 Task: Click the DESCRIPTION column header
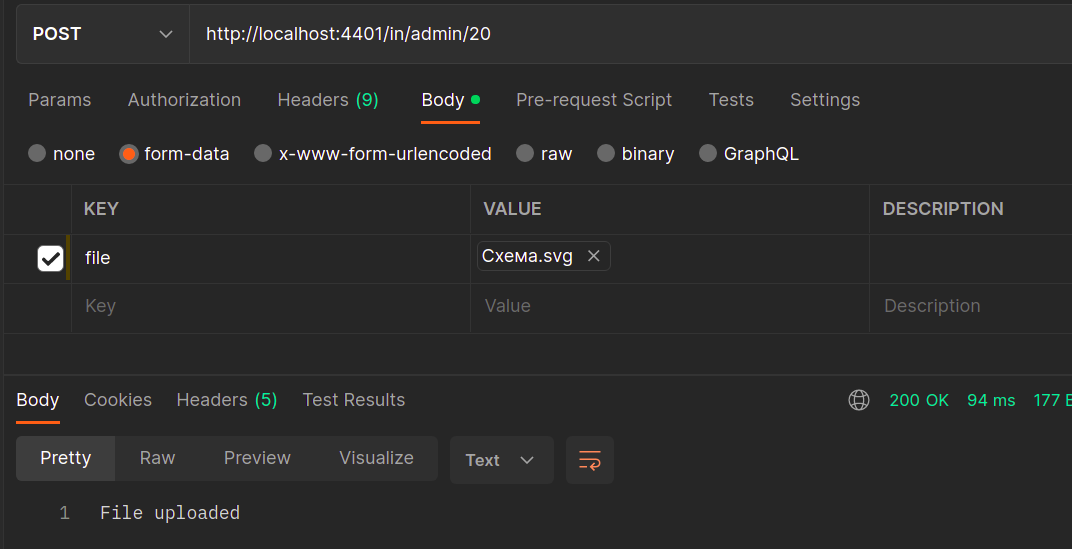[x=943, y=209]
